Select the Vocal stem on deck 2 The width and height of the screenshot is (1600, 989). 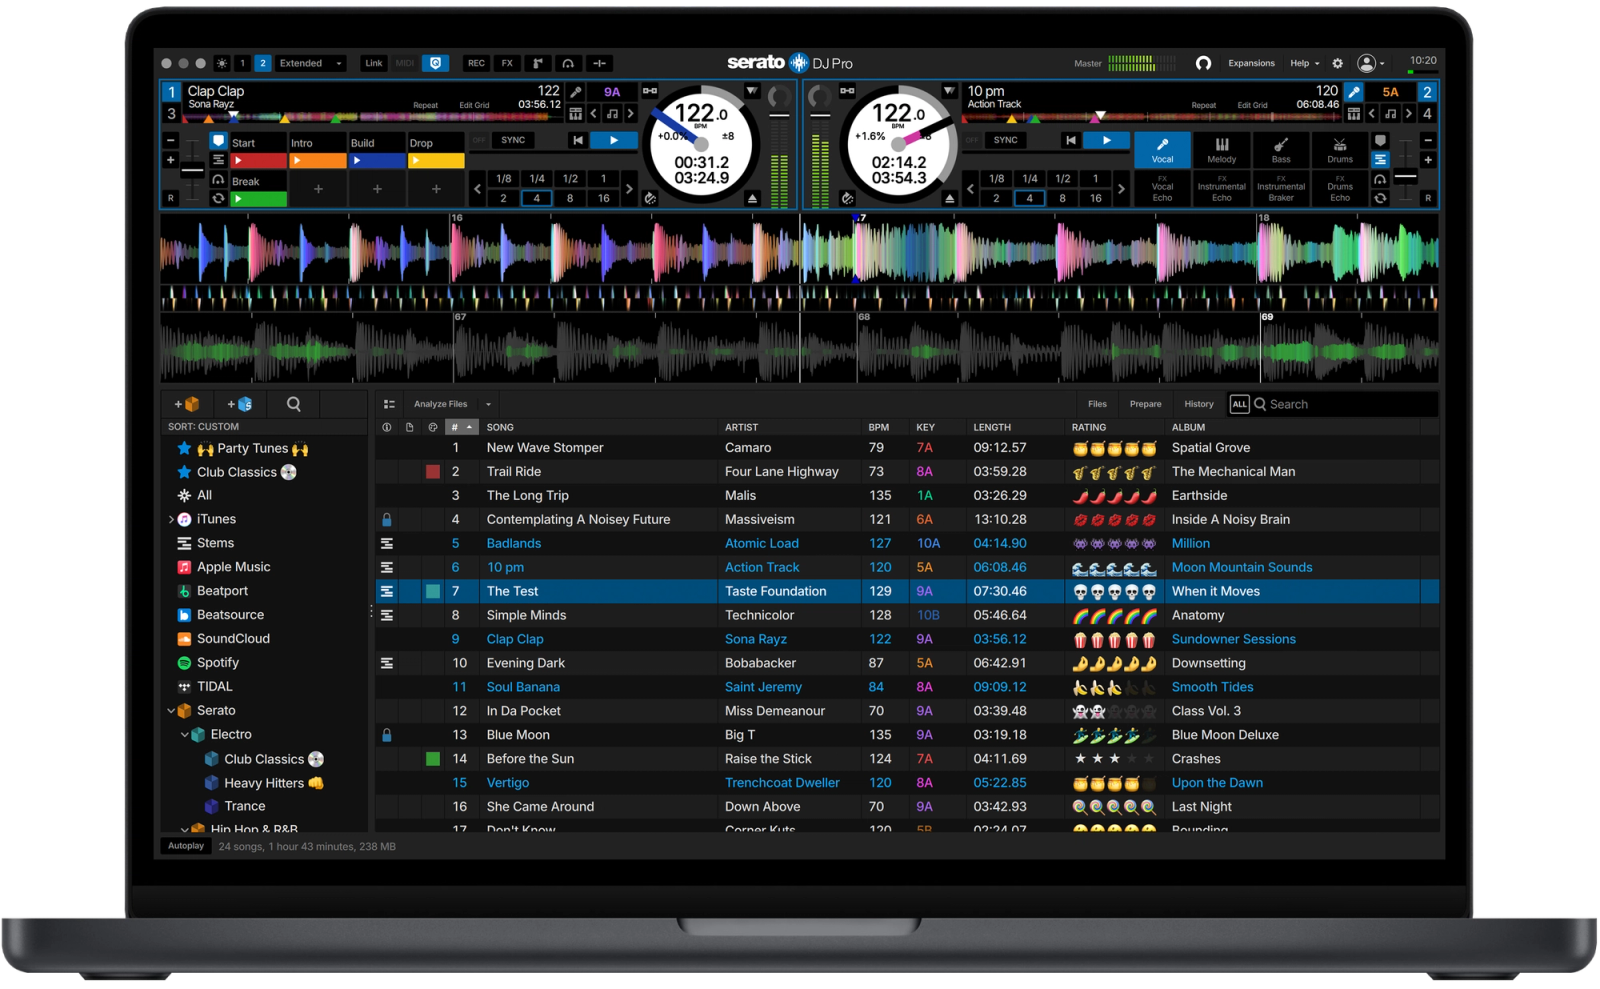click(1162, 151)
